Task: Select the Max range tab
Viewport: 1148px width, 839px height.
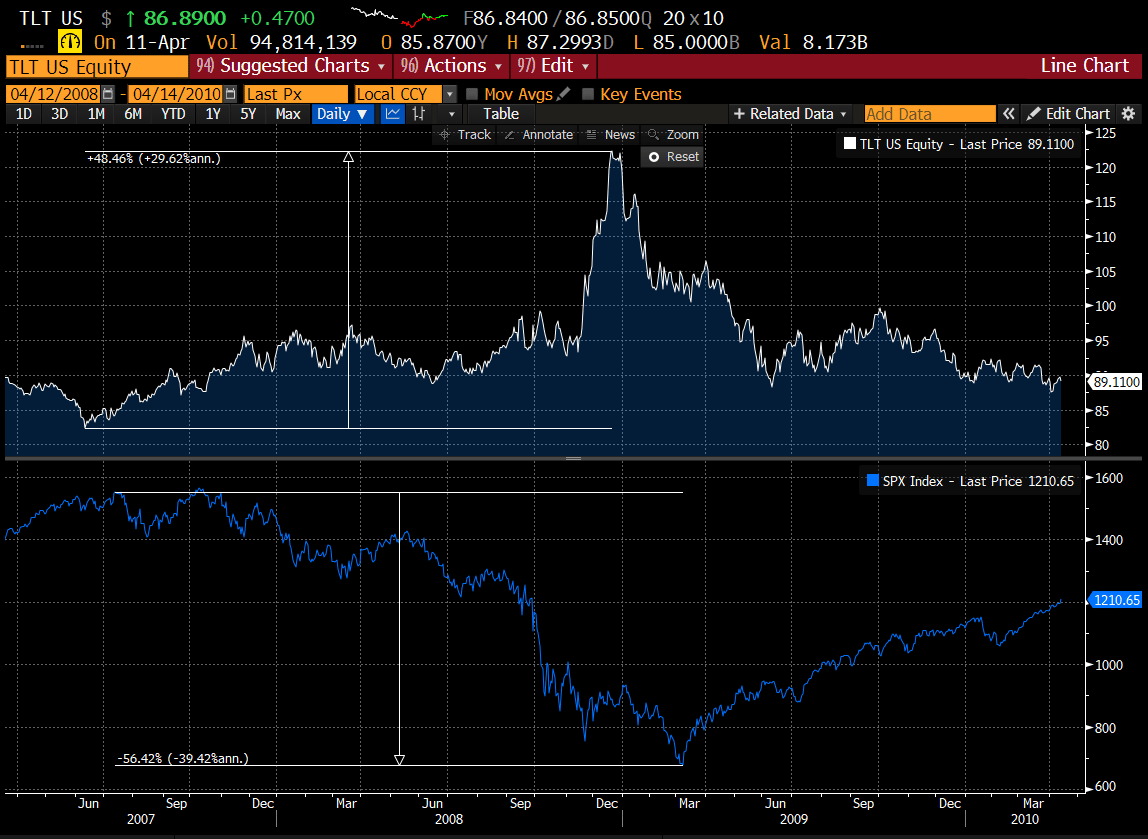Action: 288,113
